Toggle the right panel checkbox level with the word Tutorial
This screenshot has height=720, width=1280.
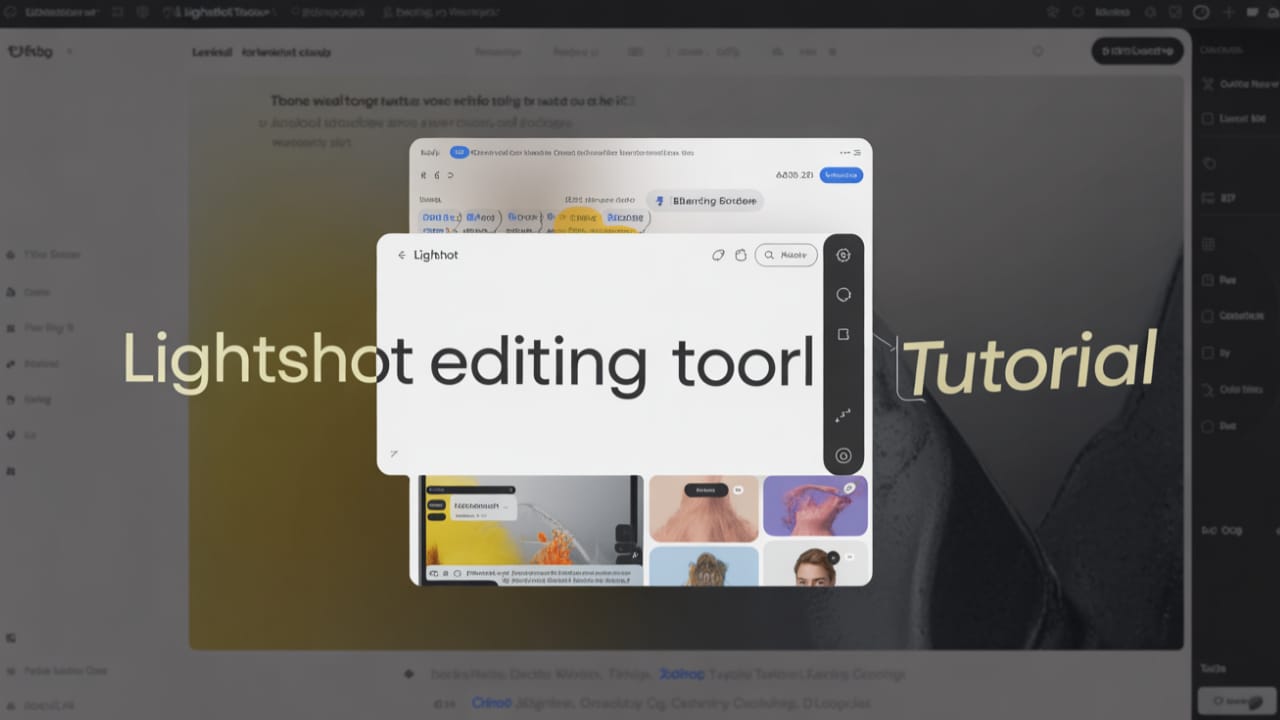1207,353
